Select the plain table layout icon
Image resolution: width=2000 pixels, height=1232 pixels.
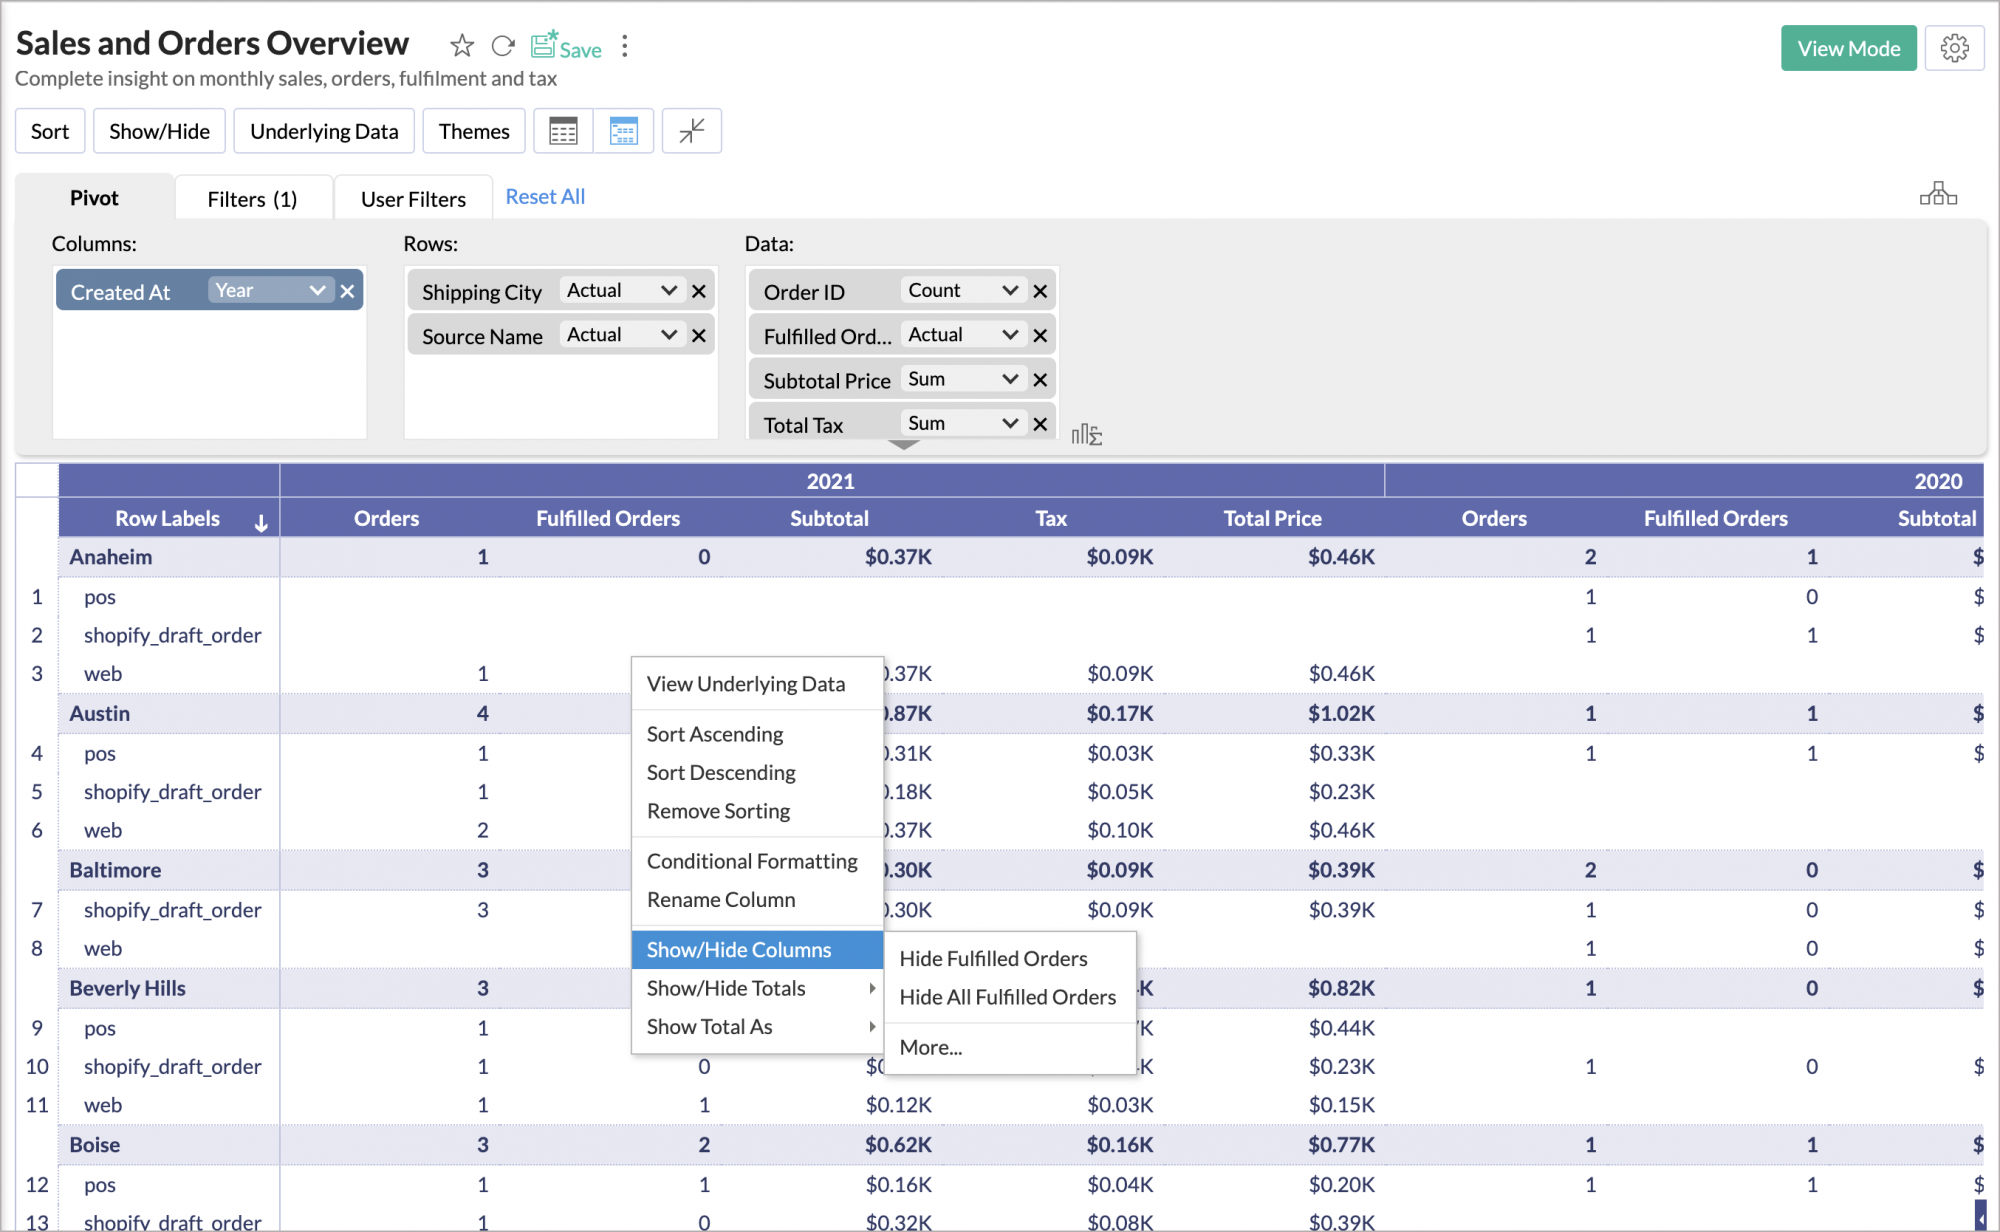(564, 131)
